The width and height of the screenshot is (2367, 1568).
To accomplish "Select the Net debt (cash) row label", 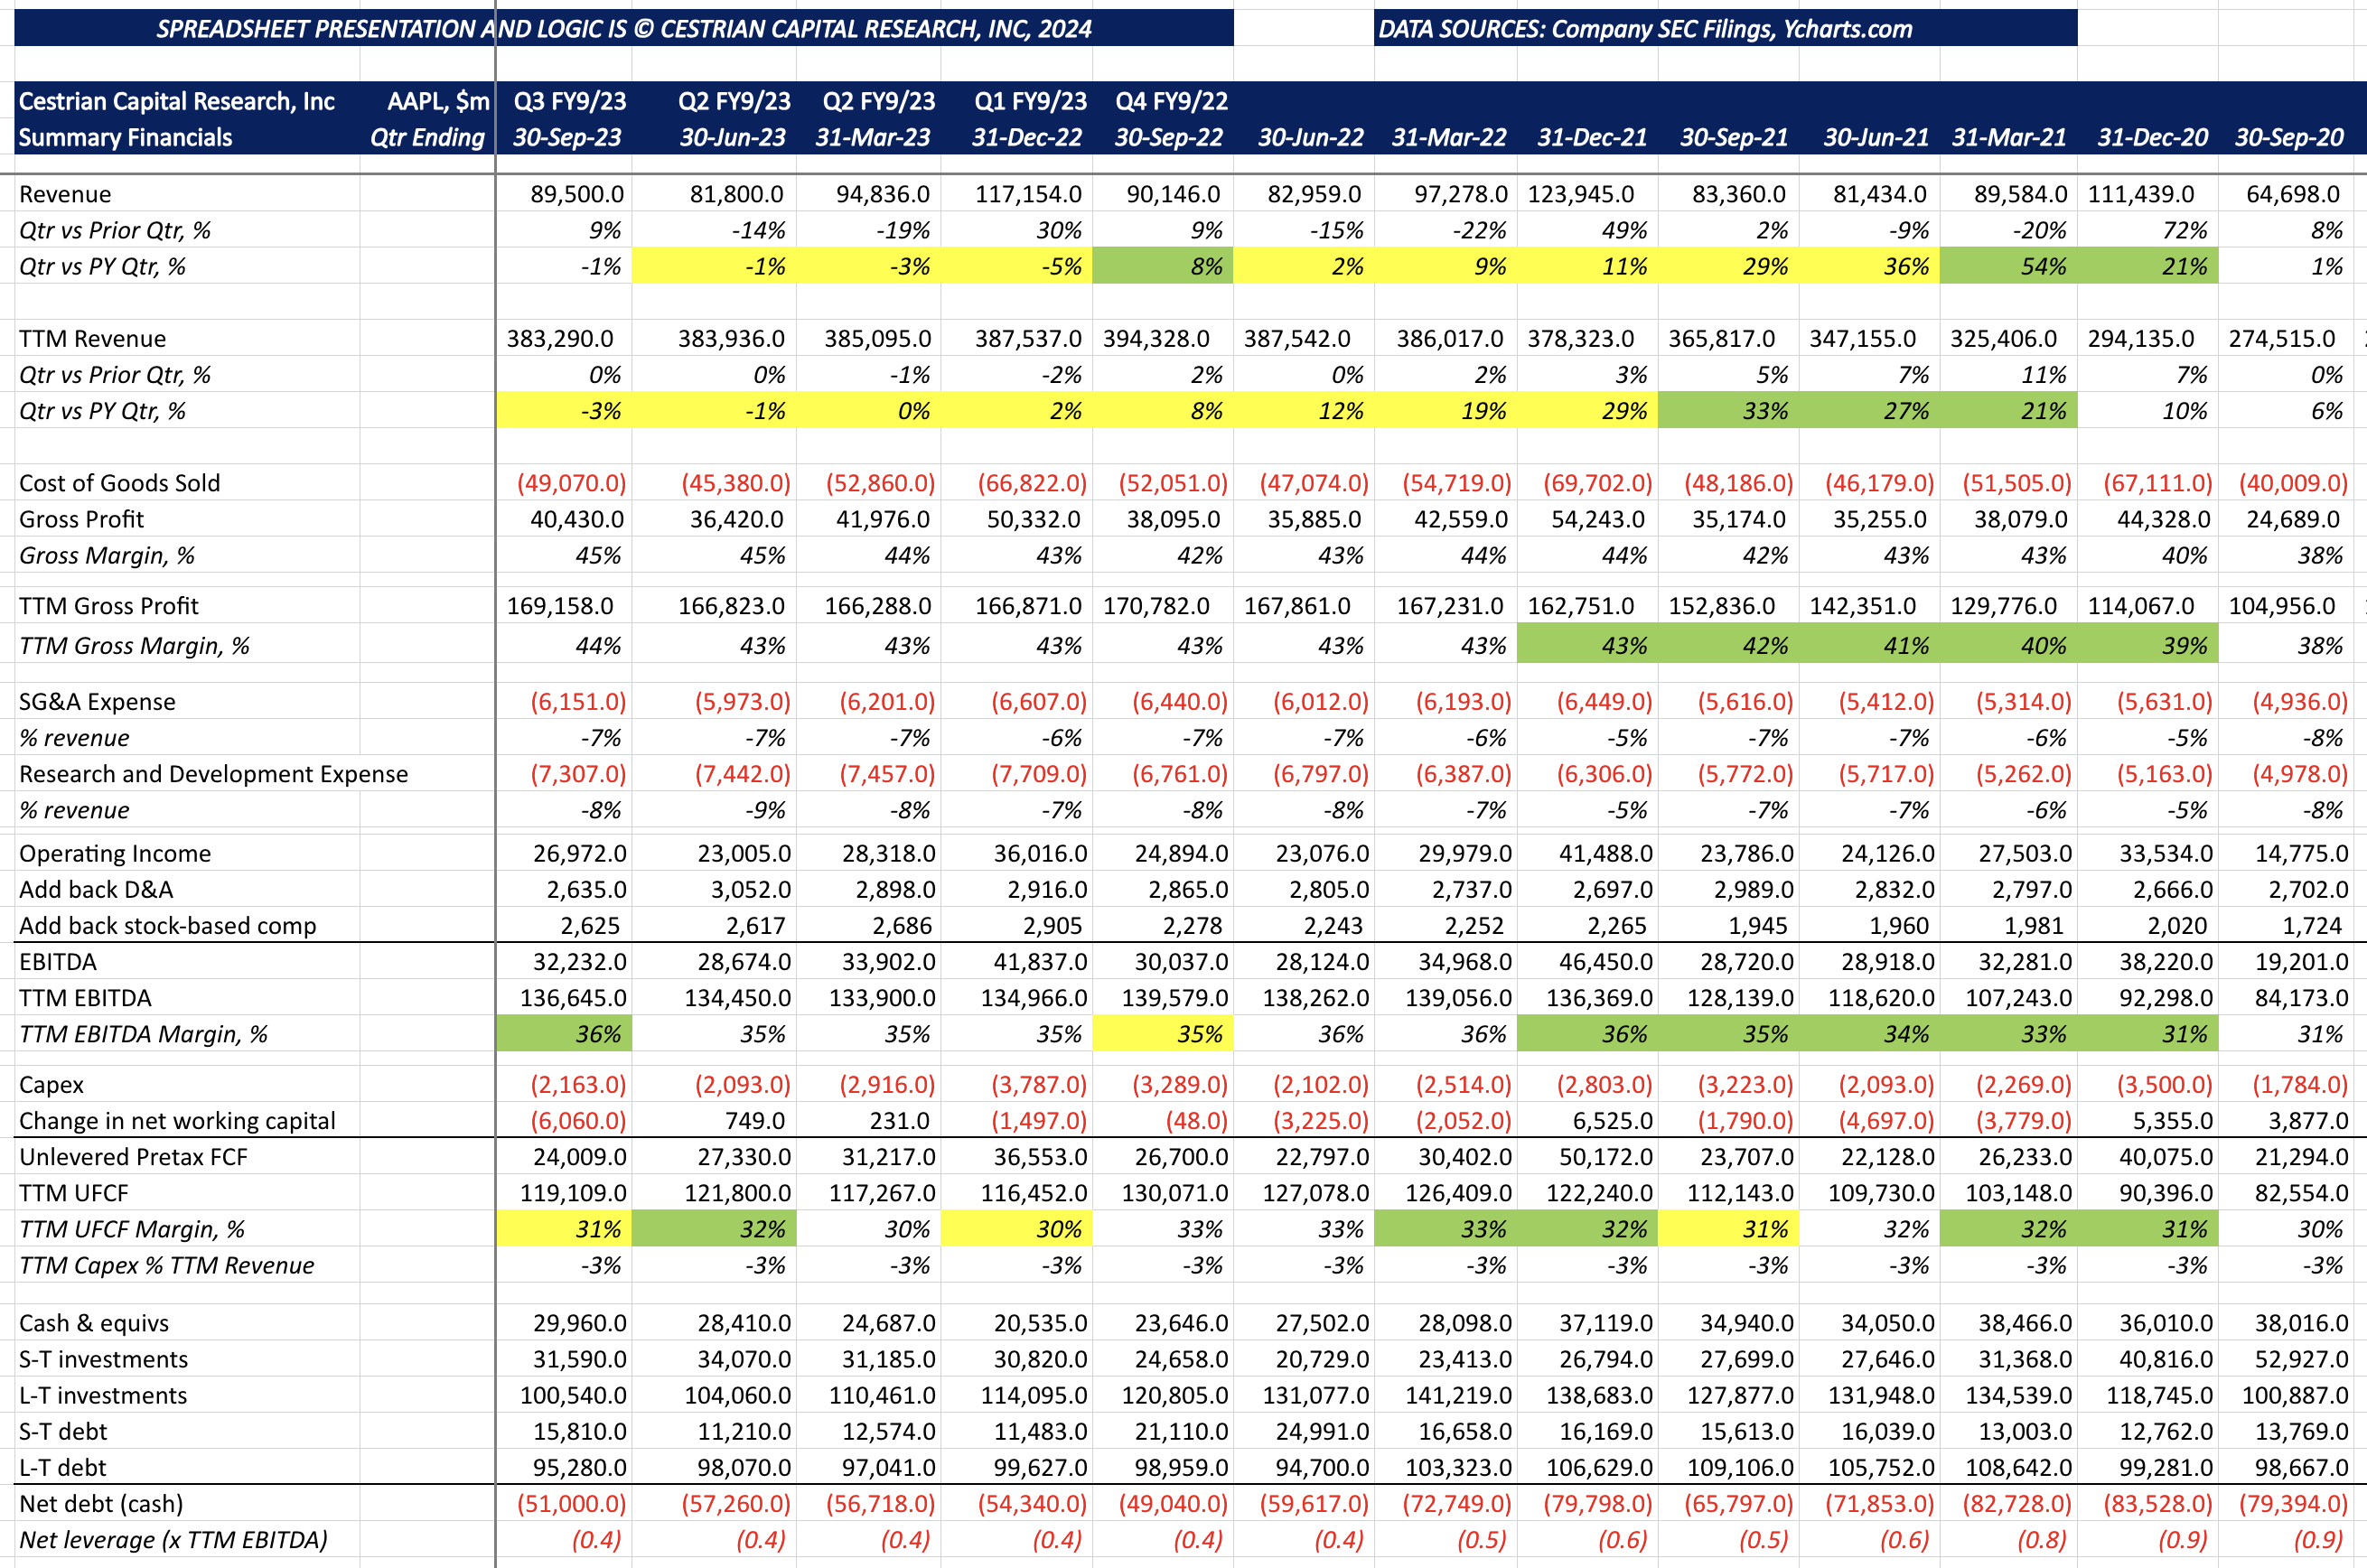I will [101, 1504].
